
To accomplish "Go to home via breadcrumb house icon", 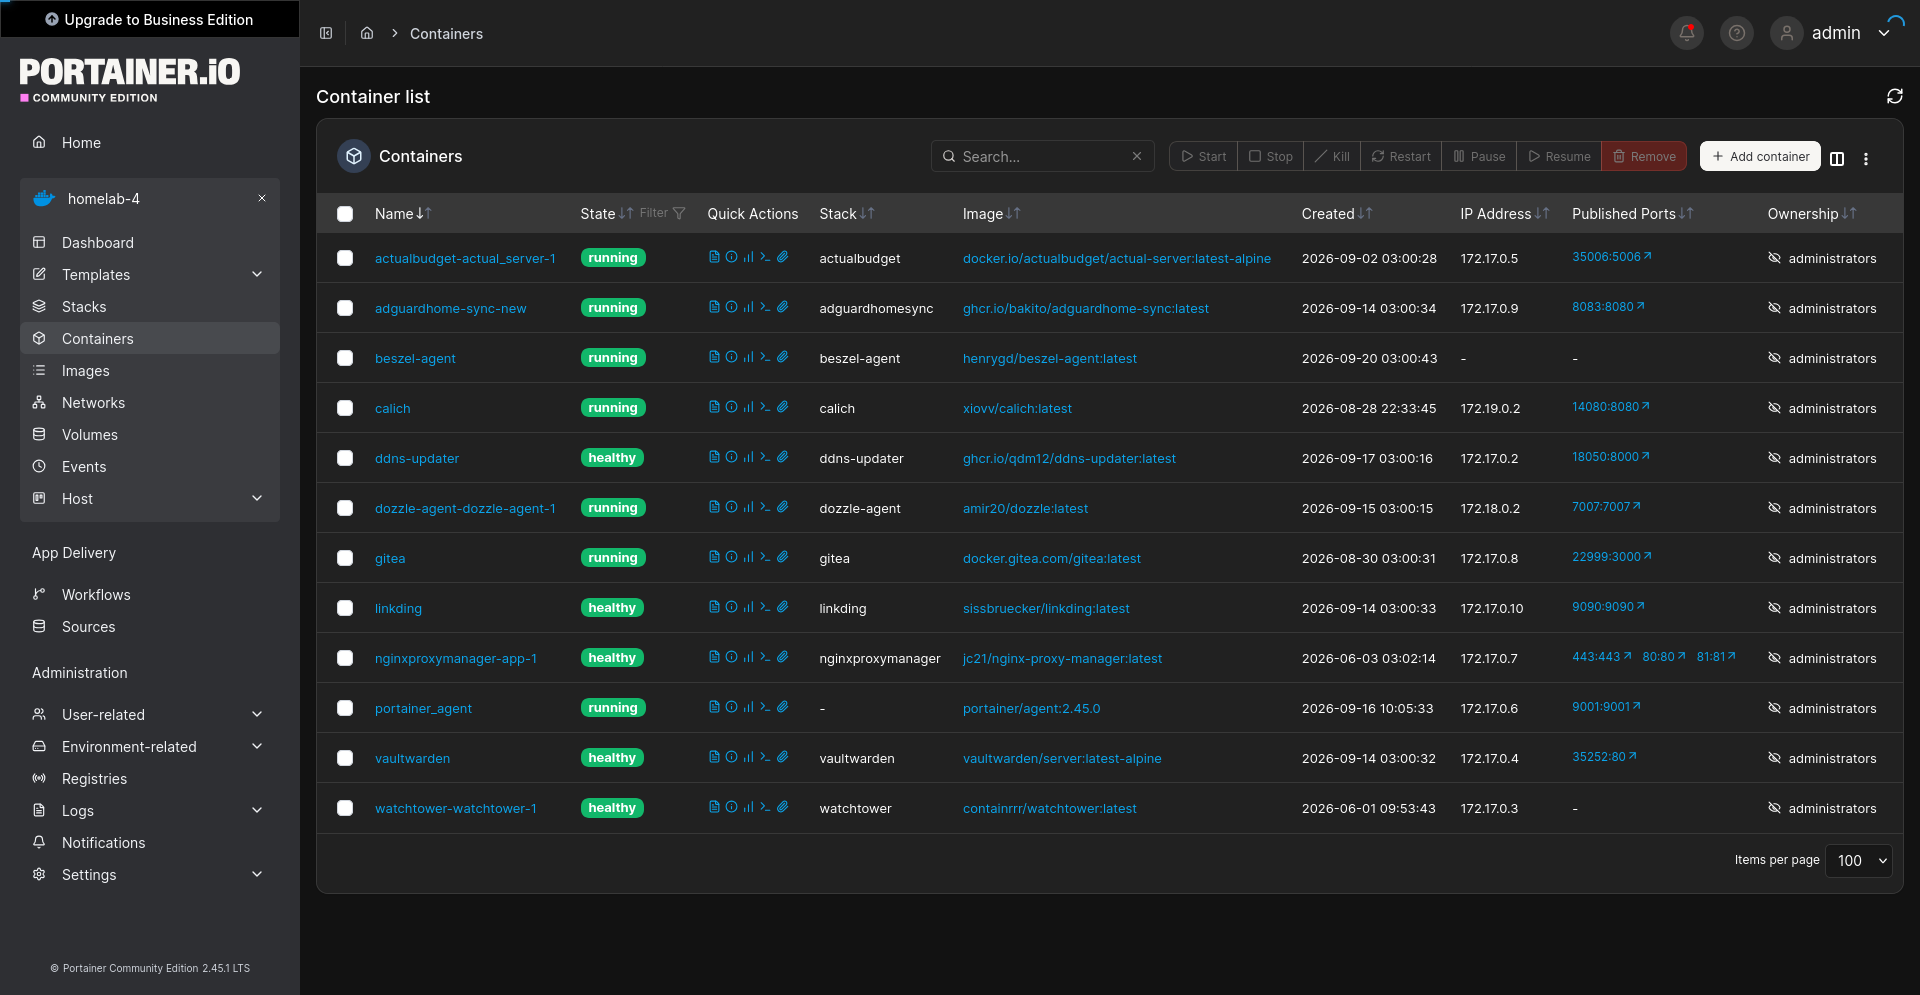I will (x=367, y=33).
